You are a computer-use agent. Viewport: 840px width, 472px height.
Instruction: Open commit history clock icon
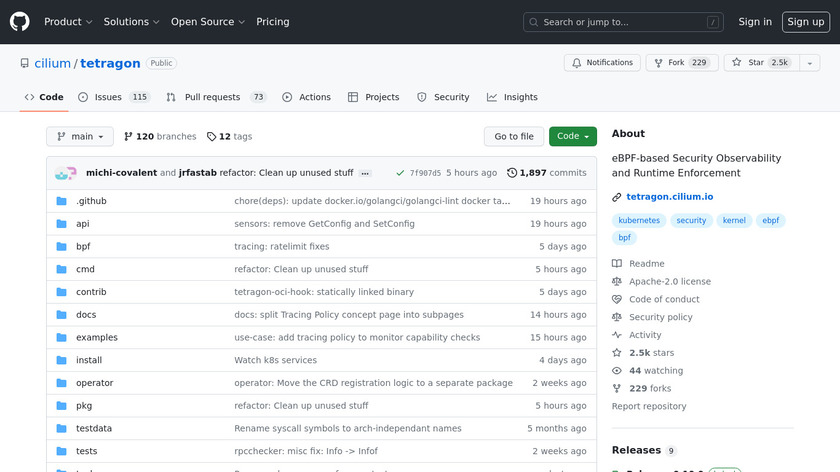pyautogui.click(x=512, y=173)
